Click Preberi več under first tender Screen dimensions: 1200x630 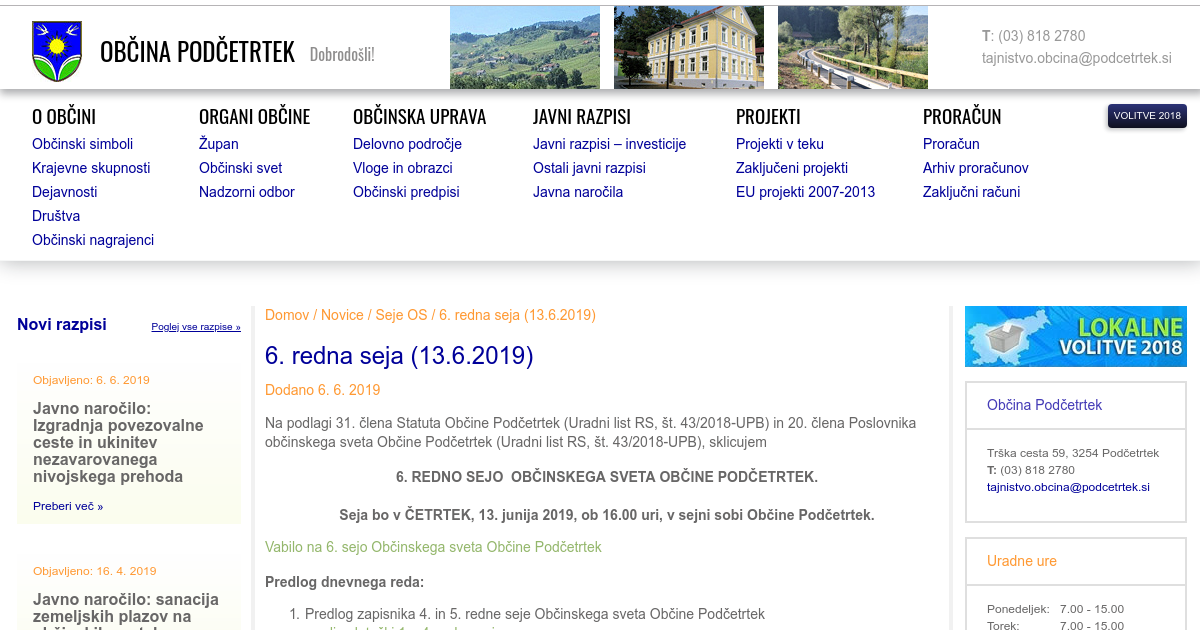tap(67, 506)
